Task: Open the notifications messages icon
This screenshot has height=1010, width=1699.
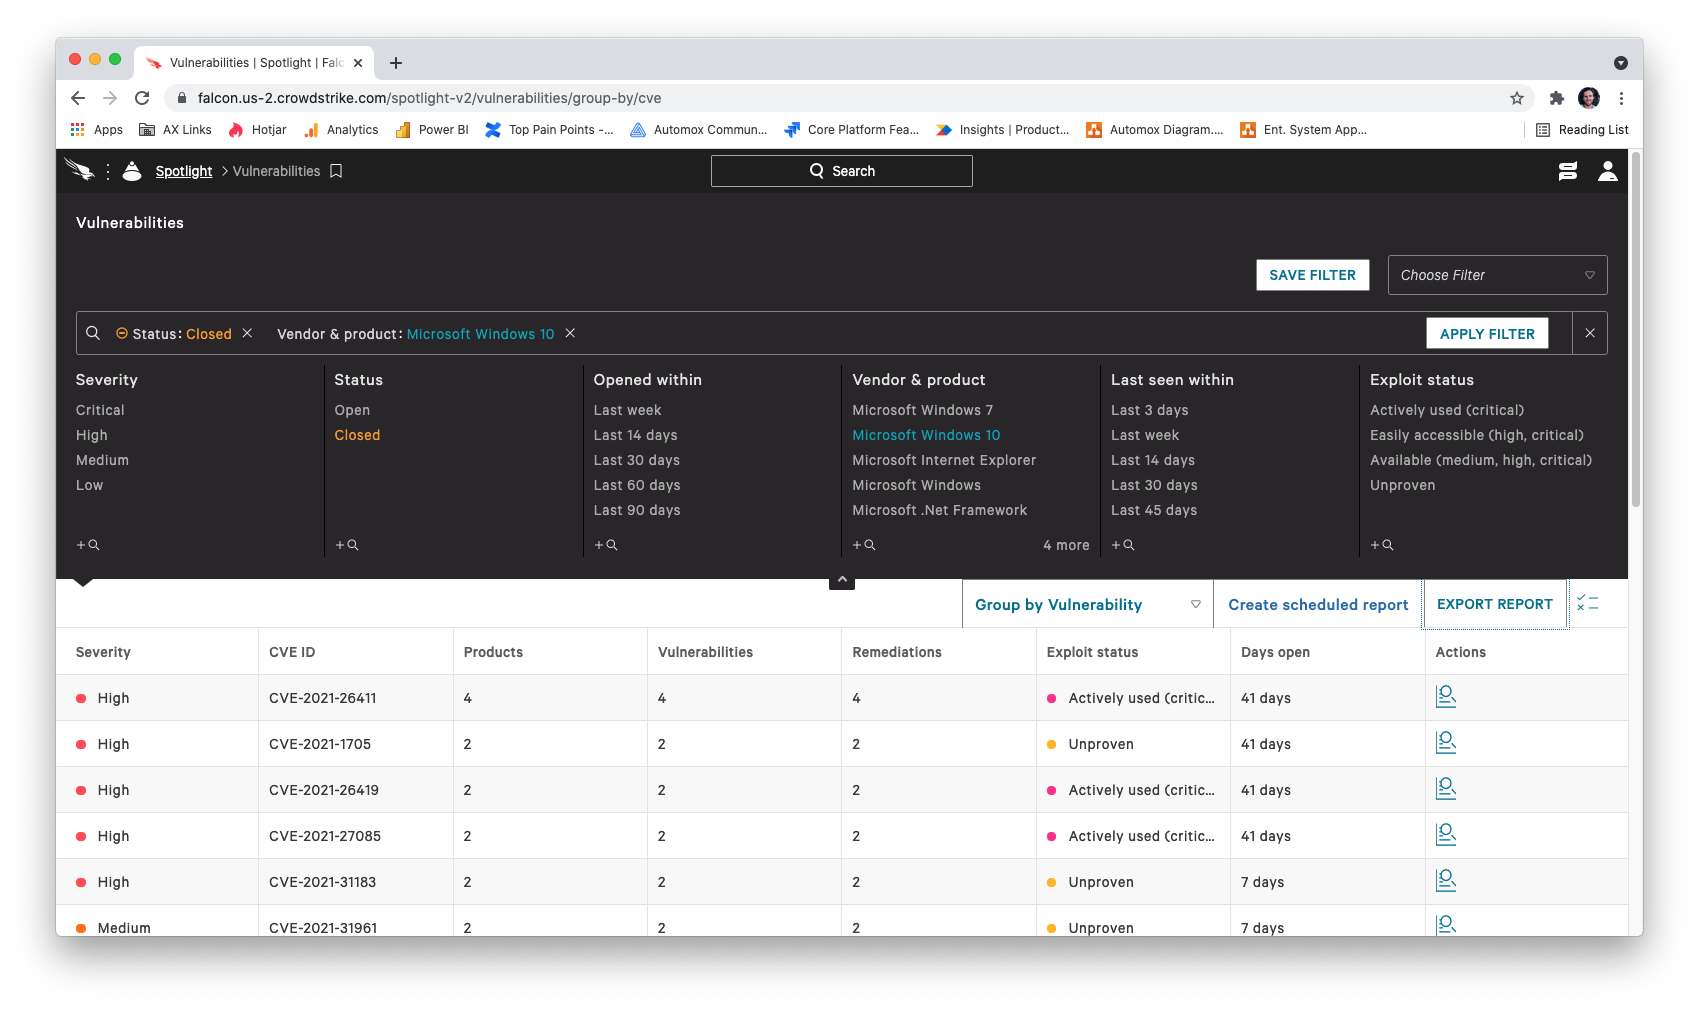Action: pyautogui.click(x=1568, y=171)
